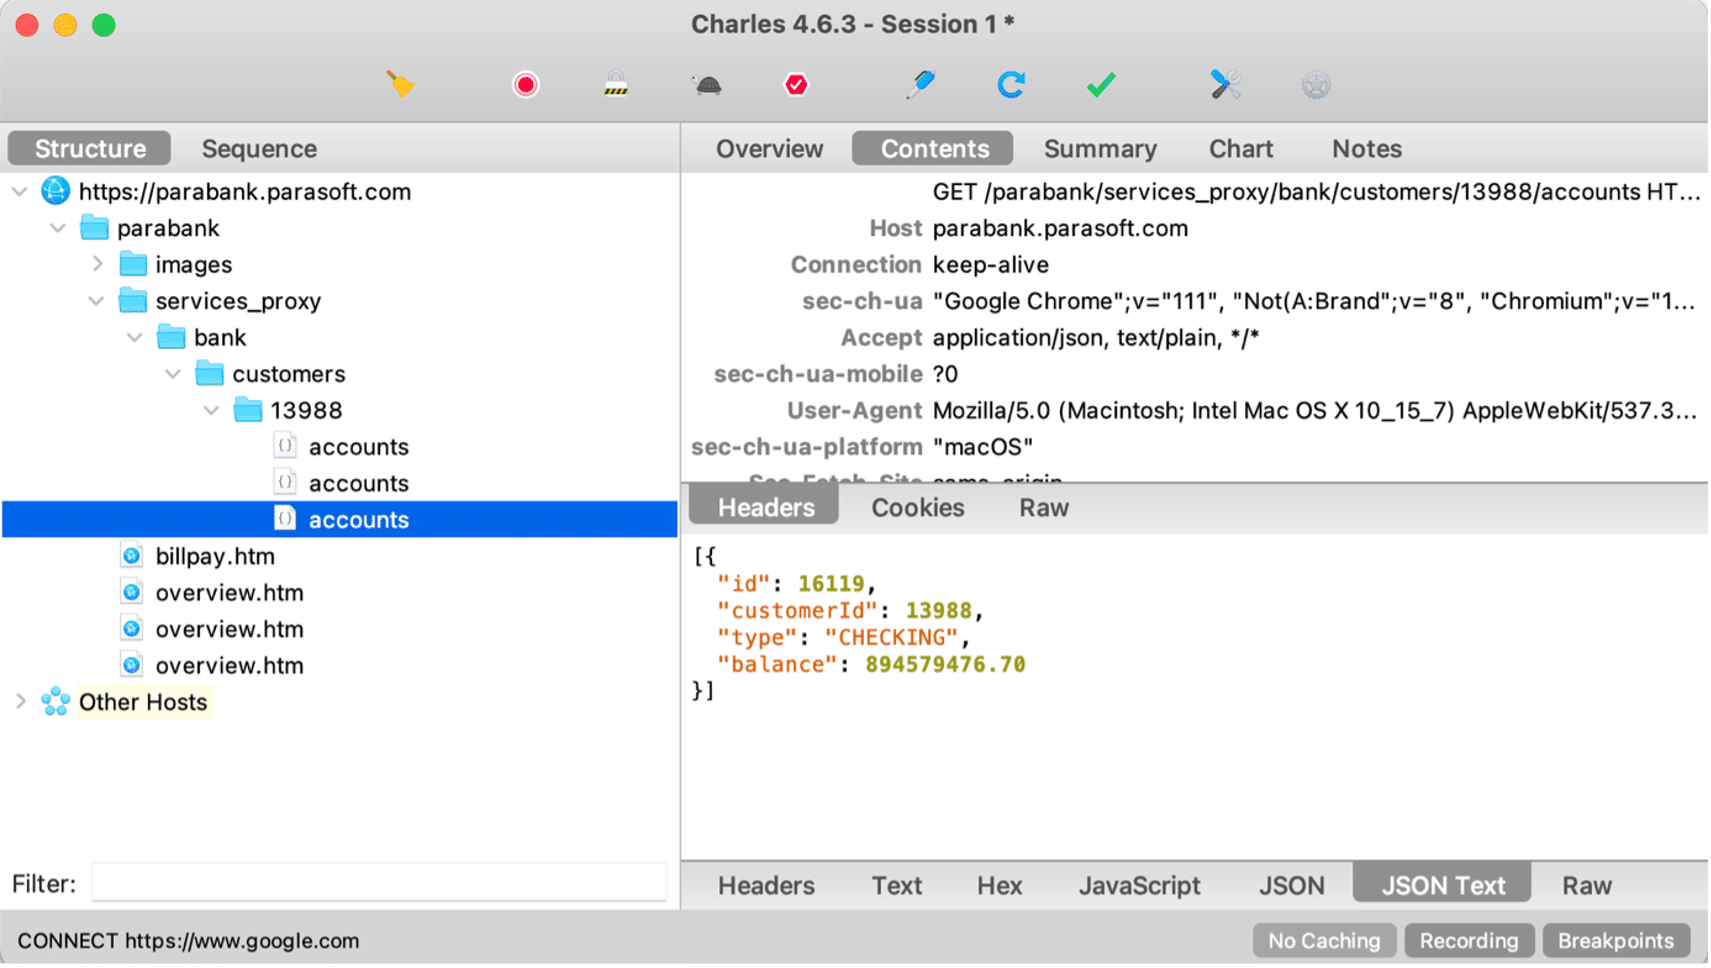Screen dimensions: 1711x968
Task: Toggle SSL Proxying padlock icon
Action: (x=616, y=85)
